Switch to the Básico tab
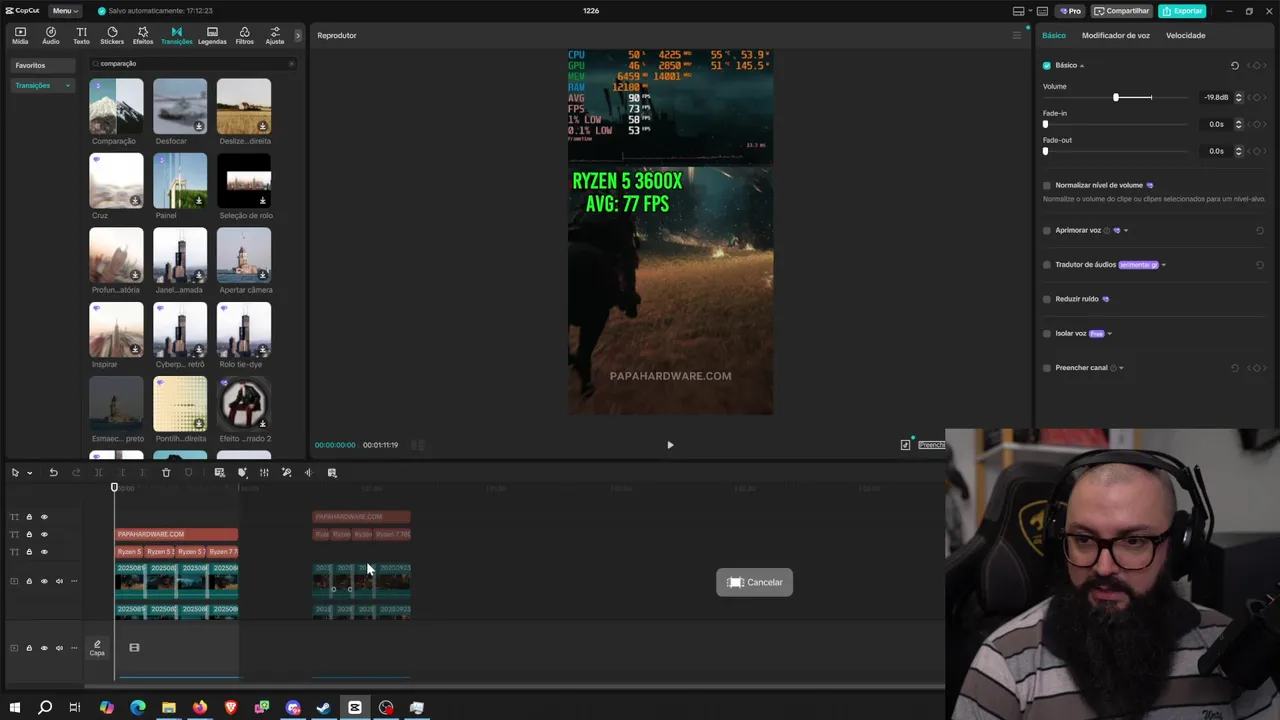Image resolution: width=1280 pixels, height=720 pixels. tap(1054, 35)
